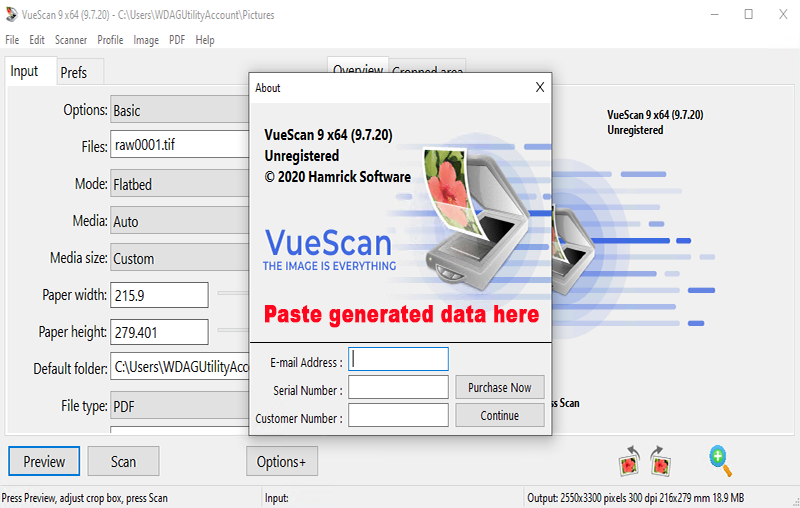This screenshot has height=508, width=800.
Task: Click the Paper height field
Action: pos(159,332)
